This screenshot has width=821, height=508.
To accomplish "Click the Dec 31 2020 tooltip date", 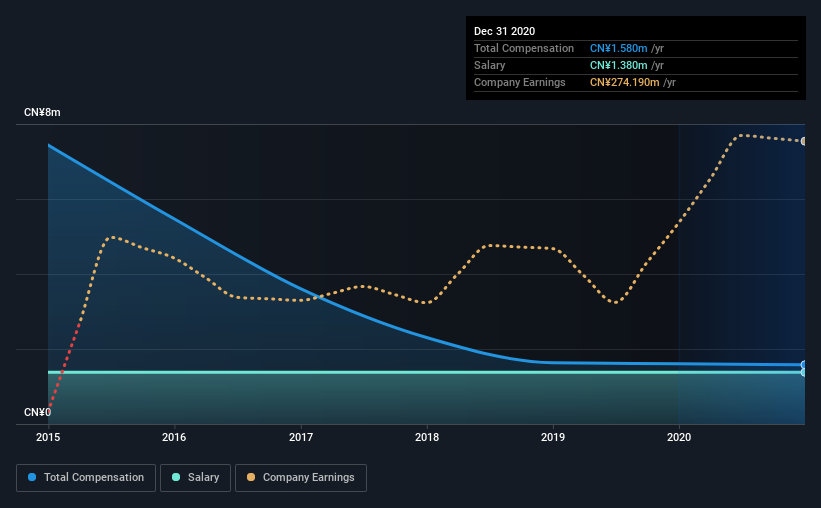I will (504, 31).
